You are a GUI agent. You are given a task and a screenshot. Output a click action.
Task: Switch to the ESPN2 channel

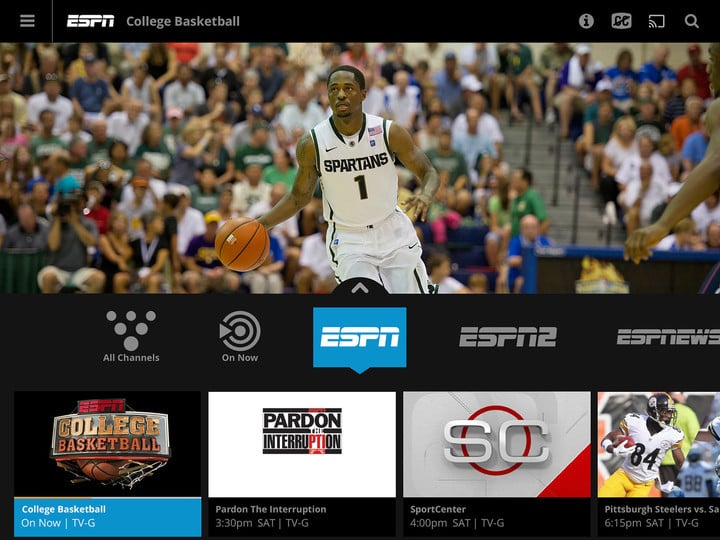[x=508, y=337]
